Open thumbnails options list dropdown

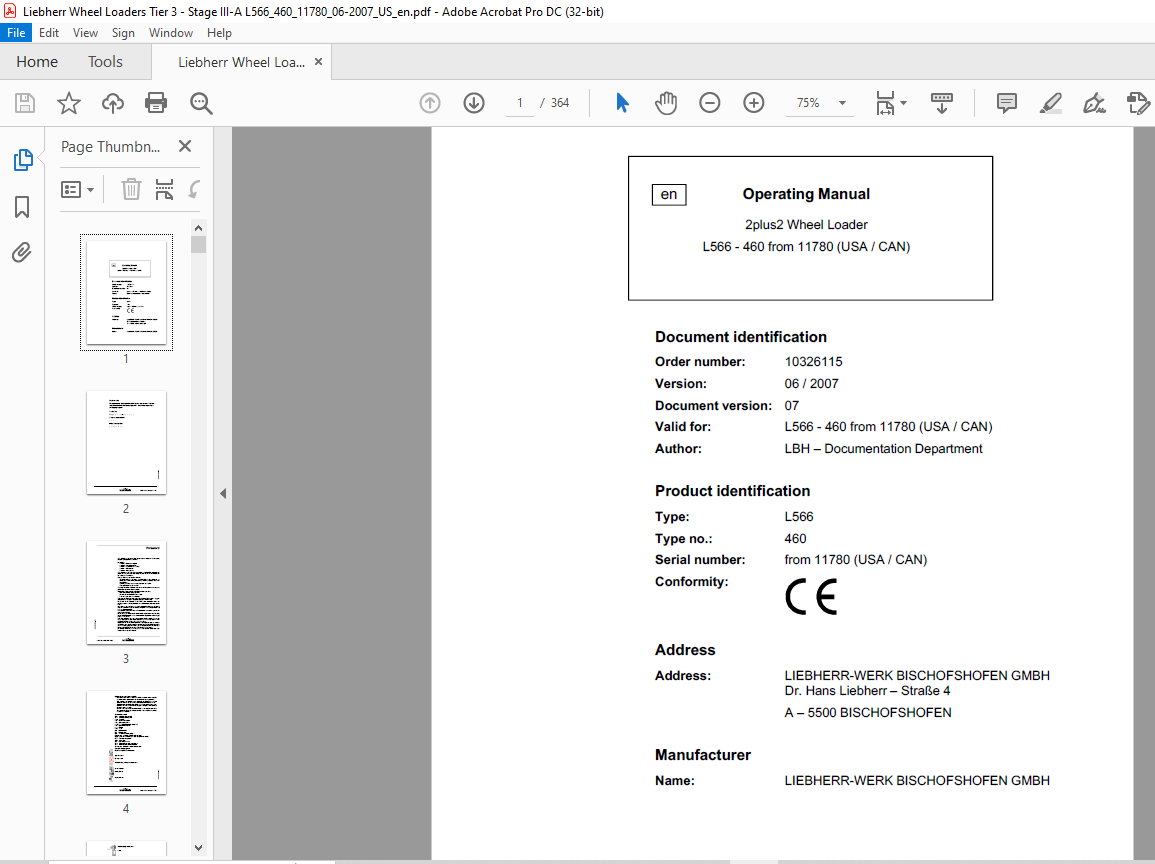(x=77, y=189)
